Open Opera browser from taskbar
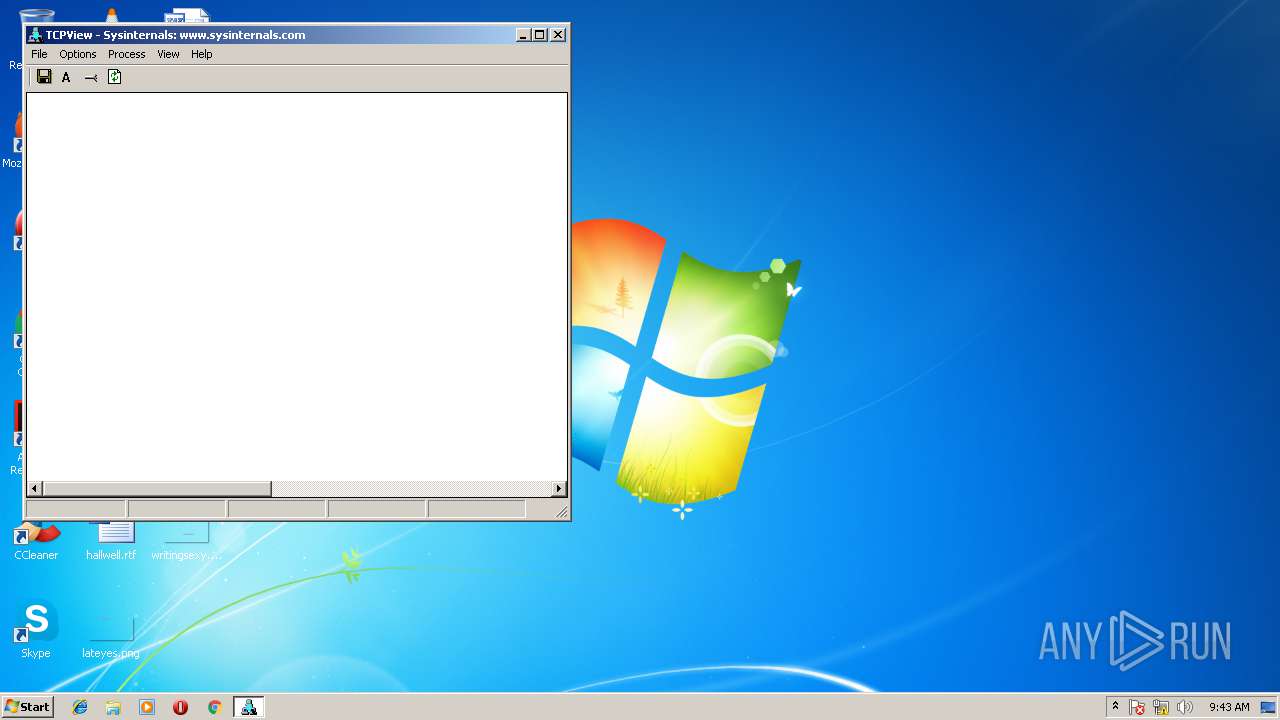 coord(180,707)
